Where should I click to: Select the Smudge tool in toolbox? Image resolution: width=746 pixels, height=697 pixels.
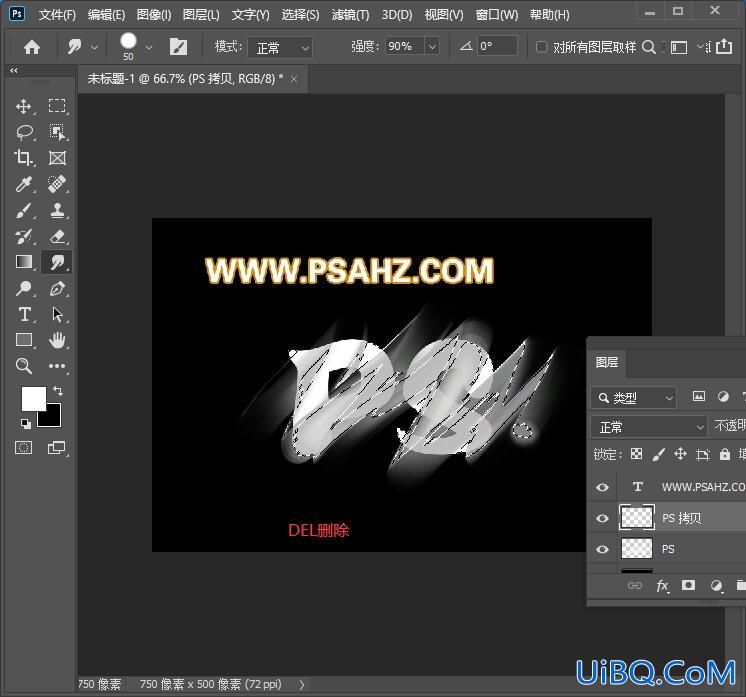(57, 262)
